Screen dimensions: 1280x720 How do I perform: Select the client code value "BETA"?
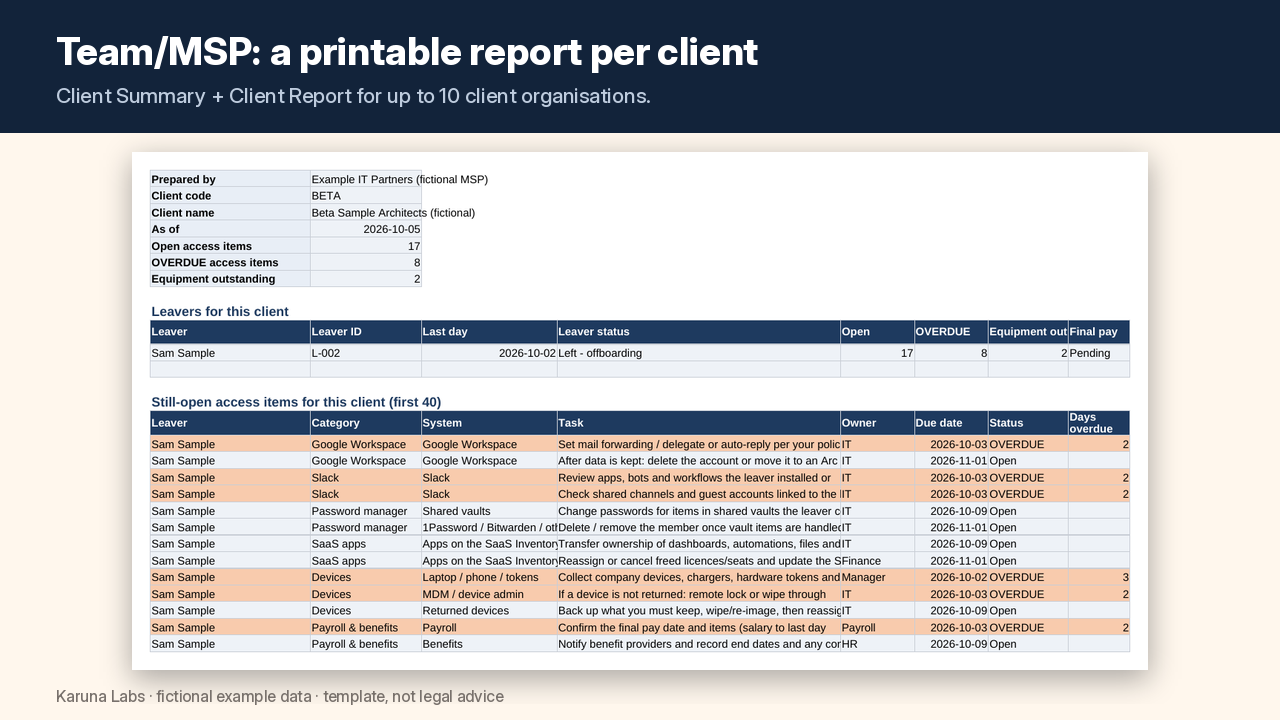pos(366,196)
